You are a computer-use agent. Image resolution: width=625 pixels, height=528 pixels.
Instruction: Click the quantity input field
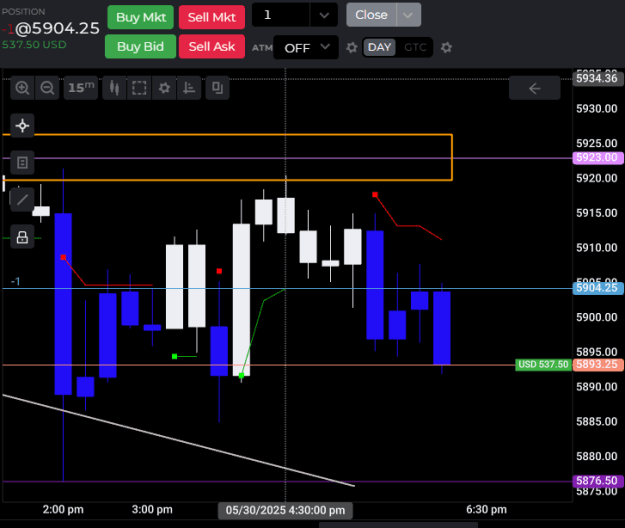(x=281, y=15)
